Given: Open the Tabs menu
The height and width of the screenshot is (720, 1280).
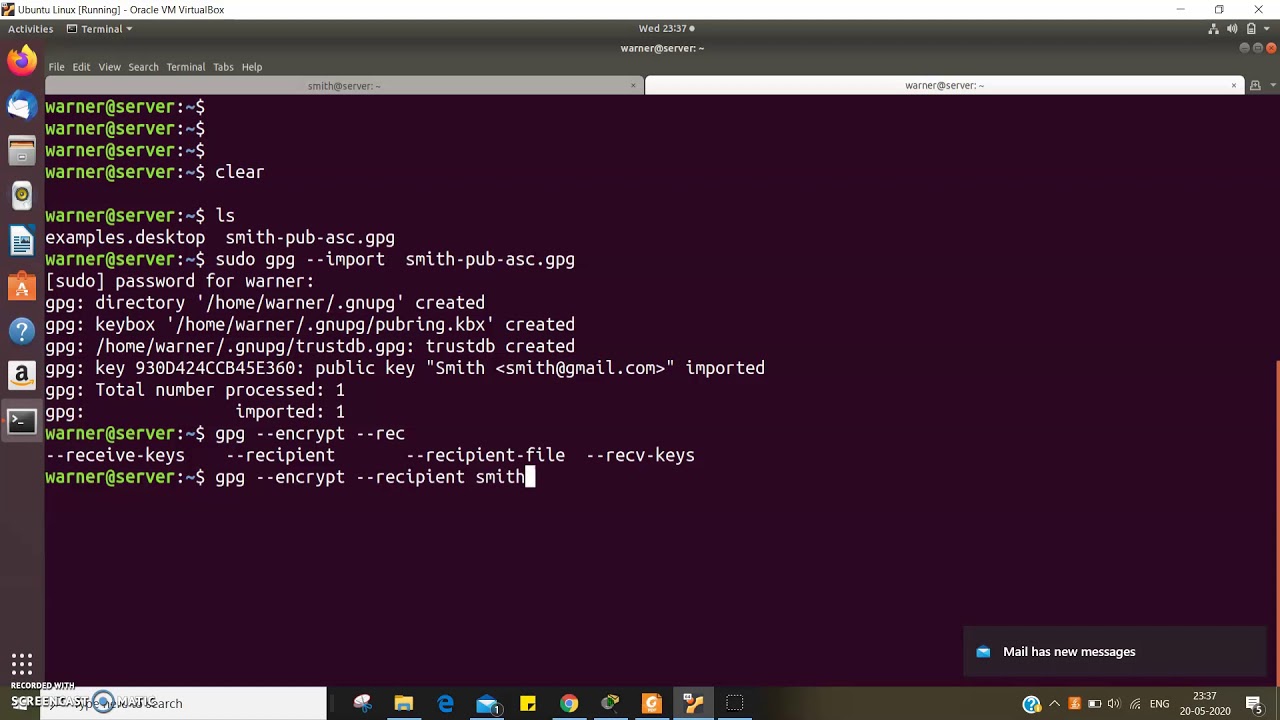Looking at the screenshot, I should coord(223,67).
